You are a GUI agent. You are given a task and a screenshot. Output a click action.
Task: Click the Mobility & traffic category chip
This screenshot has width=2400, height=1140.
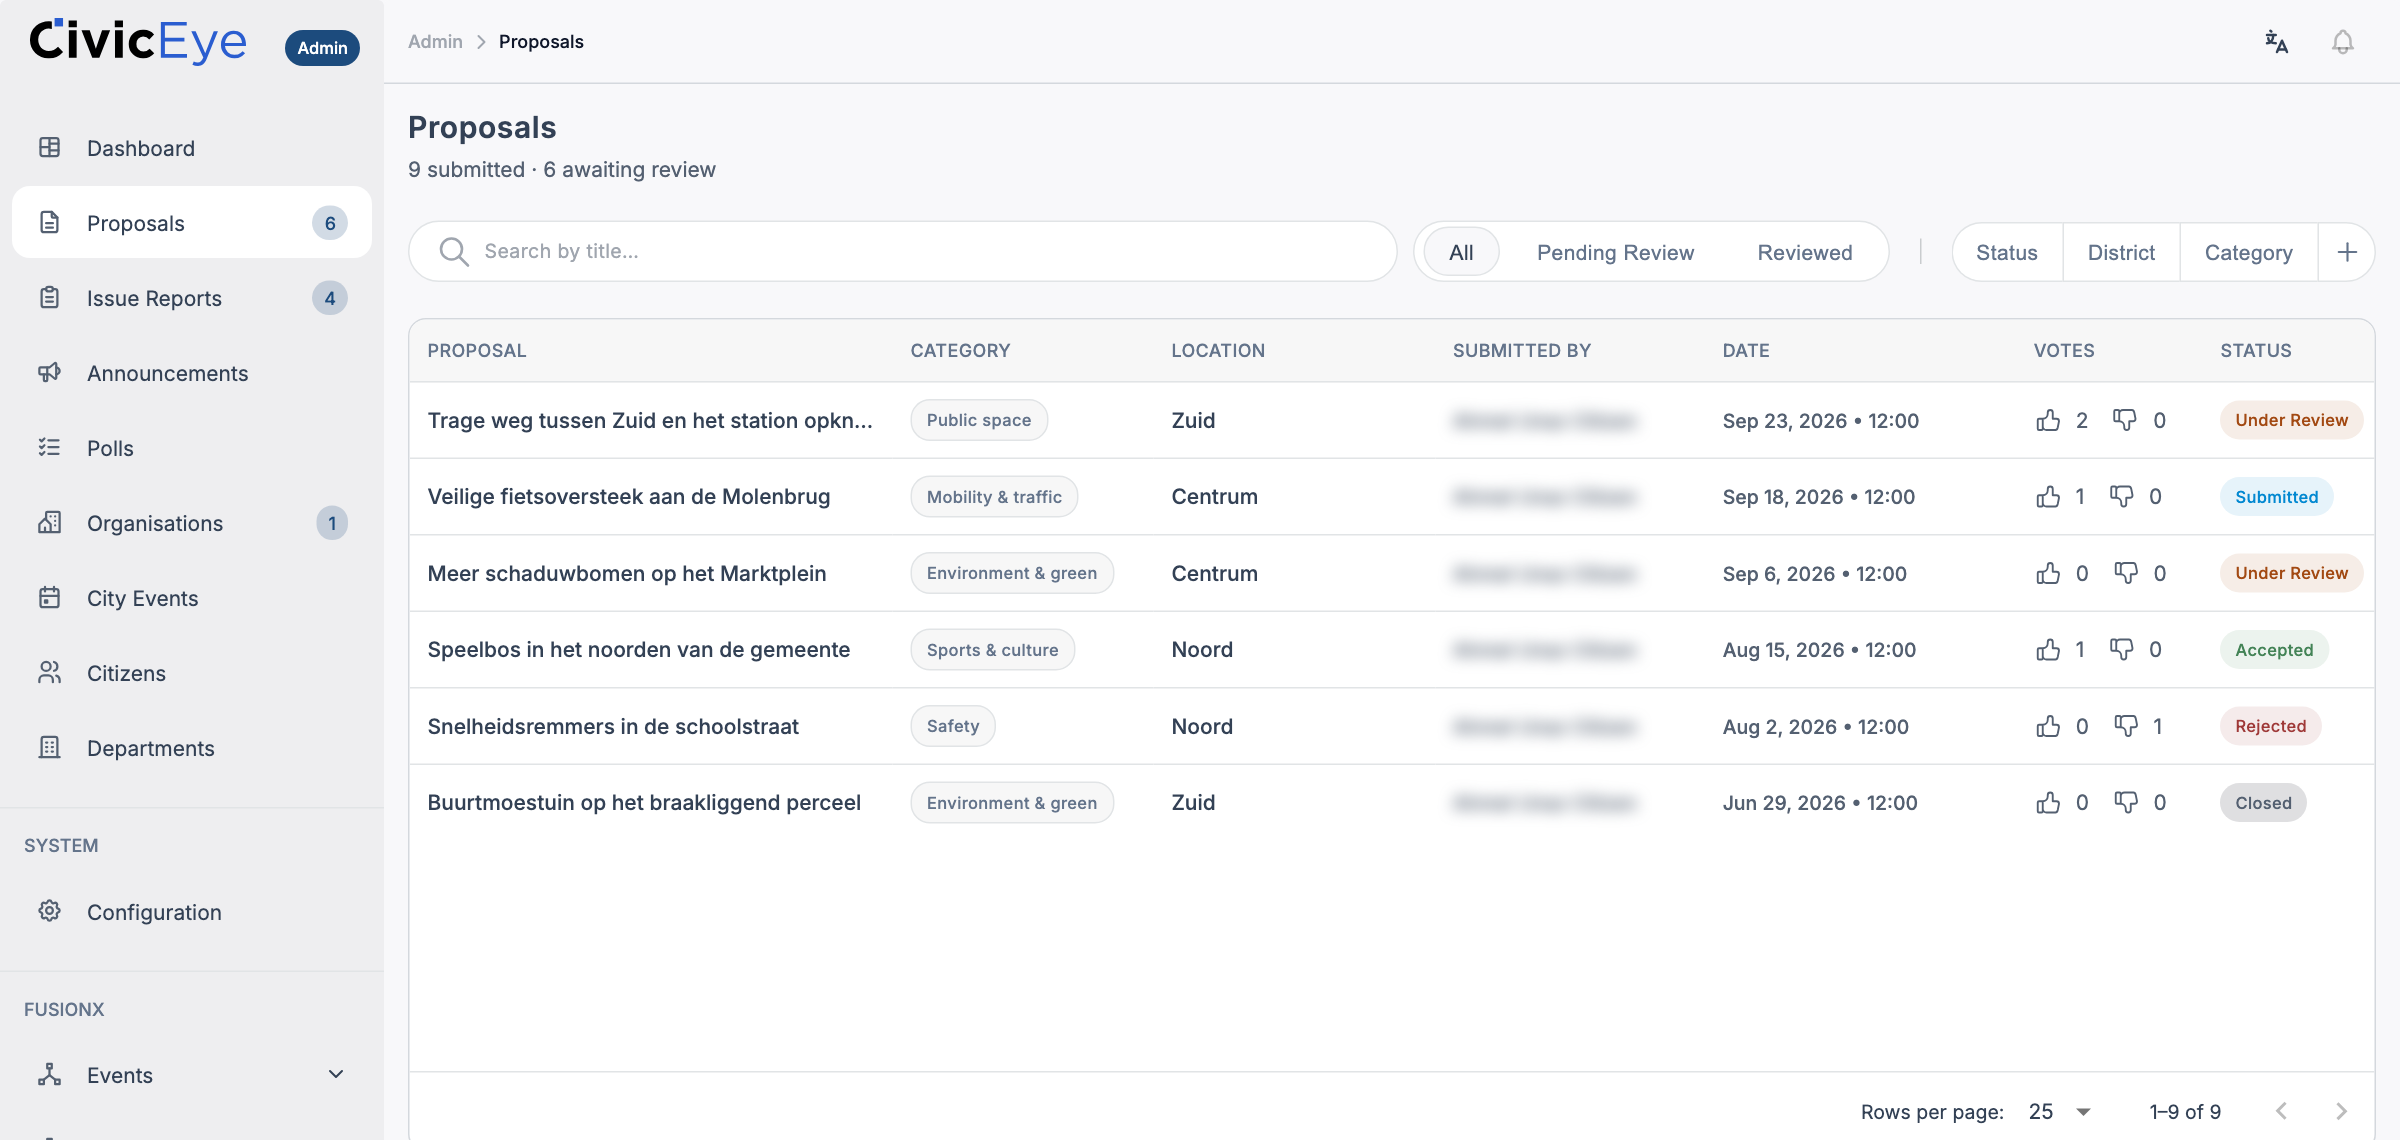click(994, 497)
